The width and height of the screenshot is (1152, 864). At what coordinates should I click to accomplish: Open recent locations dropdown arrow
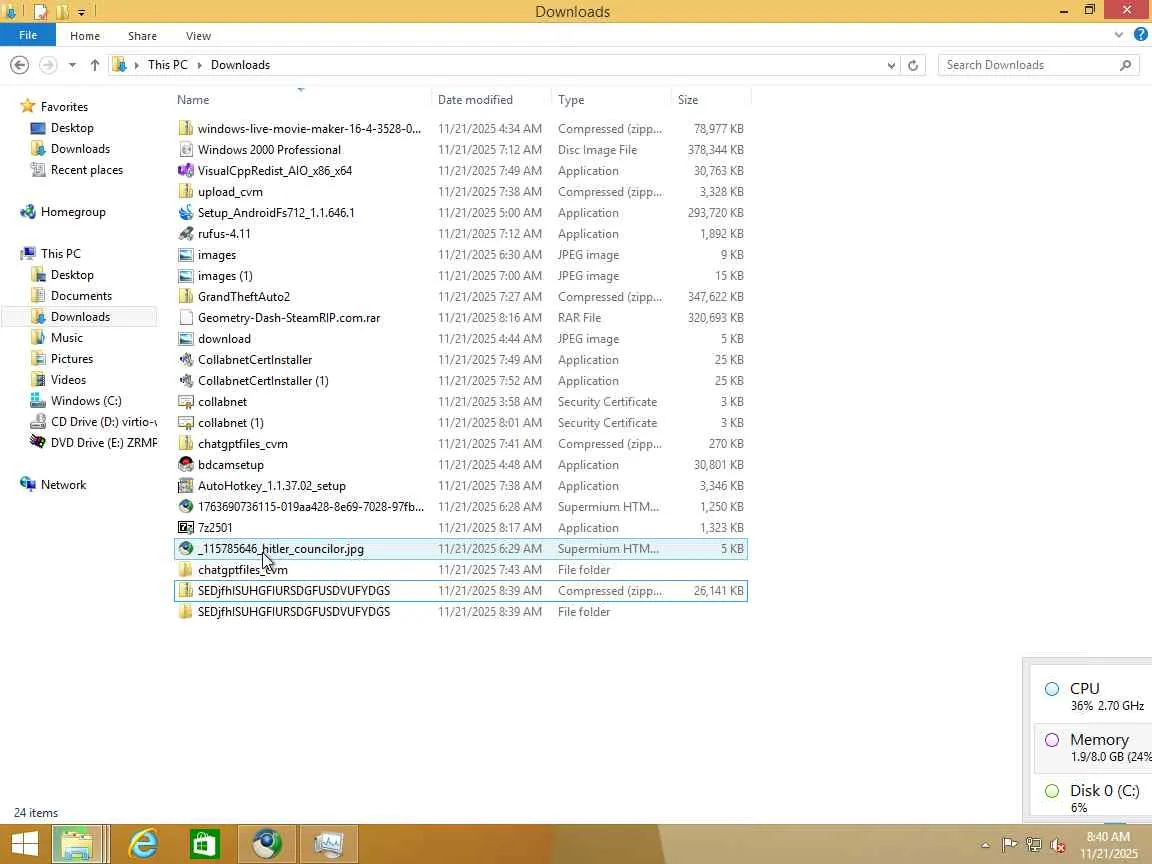point(72,65)
